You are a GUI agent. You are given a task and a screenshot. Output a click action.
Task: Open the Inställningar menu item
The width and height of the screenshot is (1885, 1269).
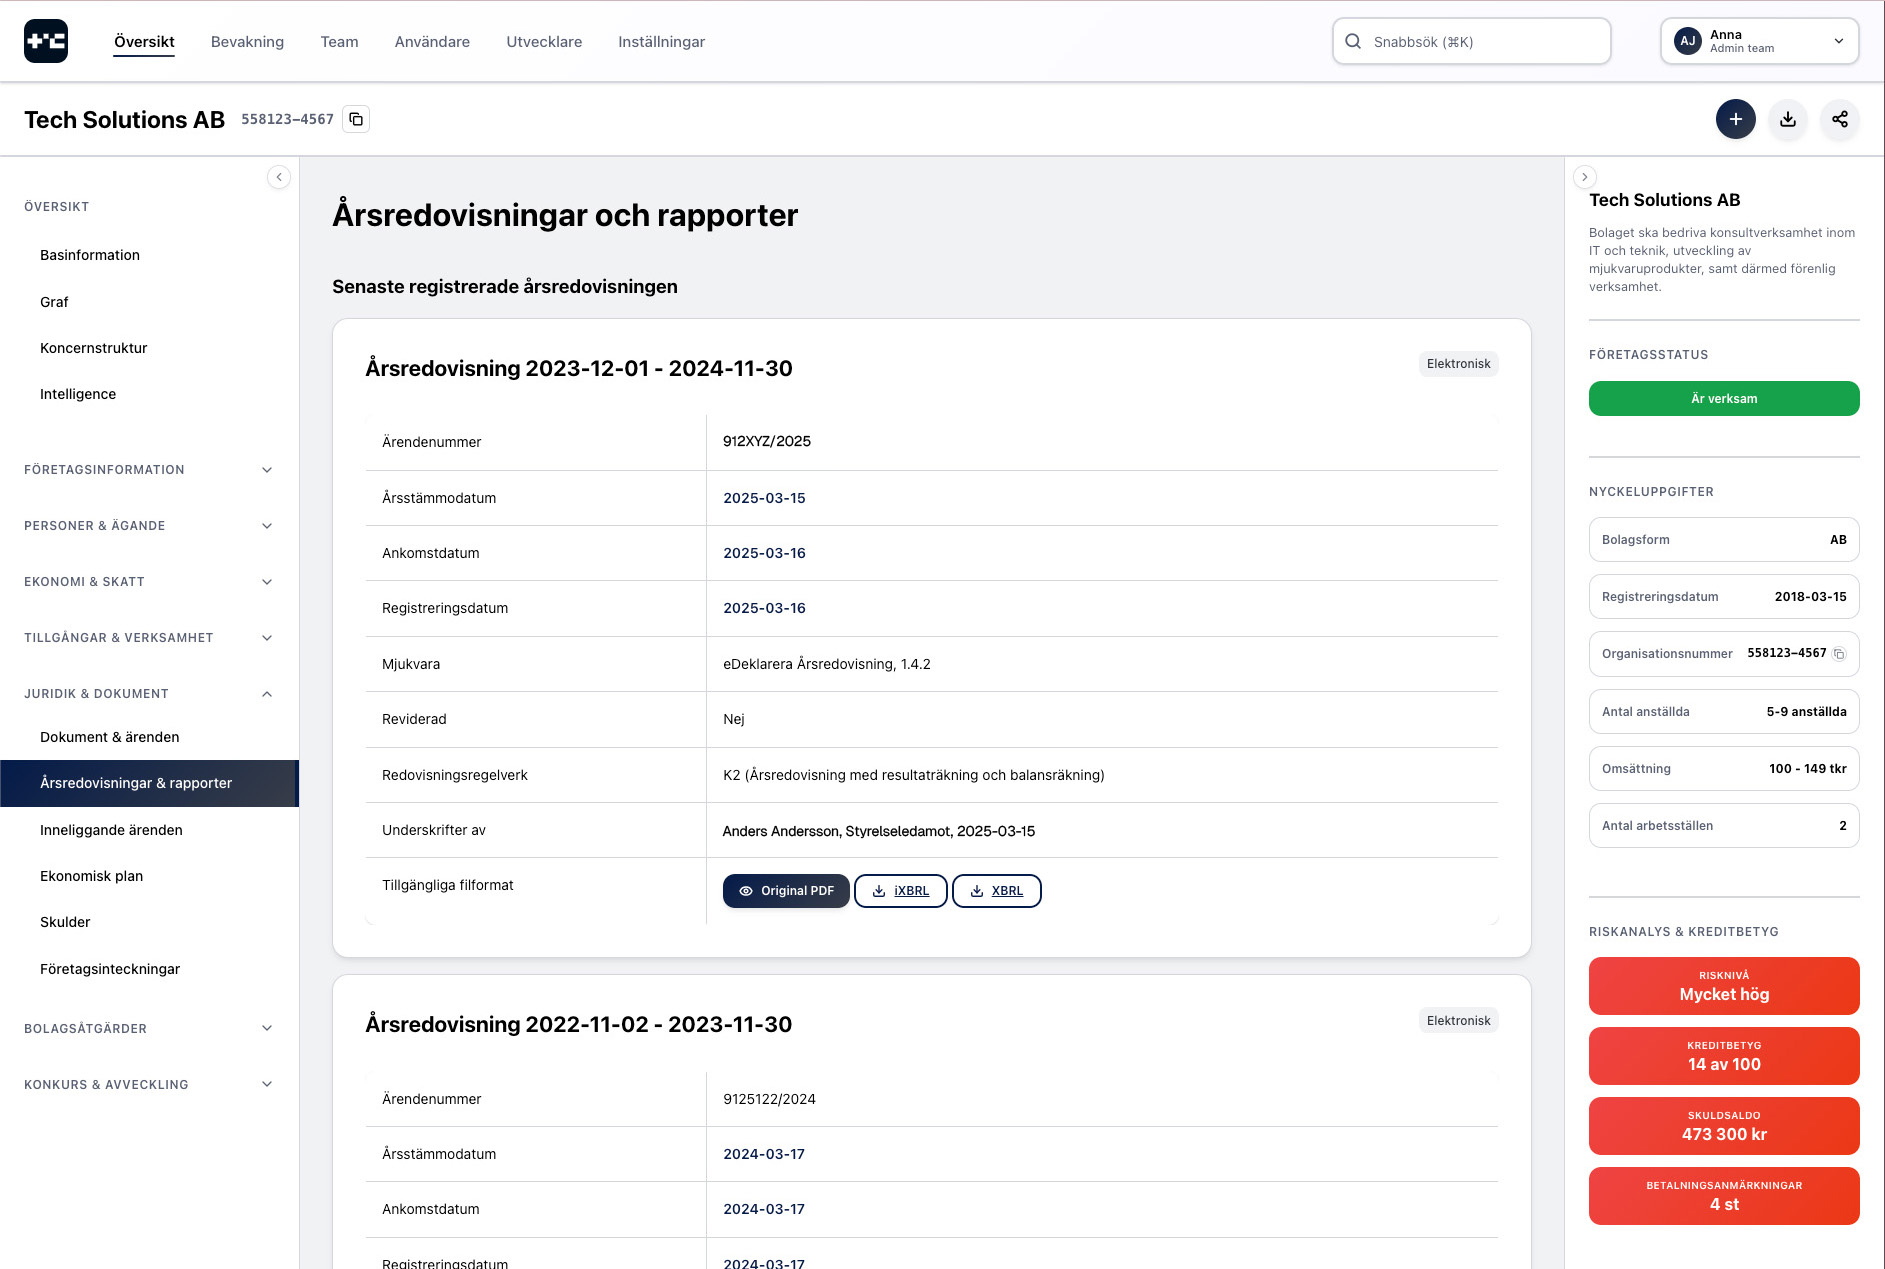(x=661, y=41)
